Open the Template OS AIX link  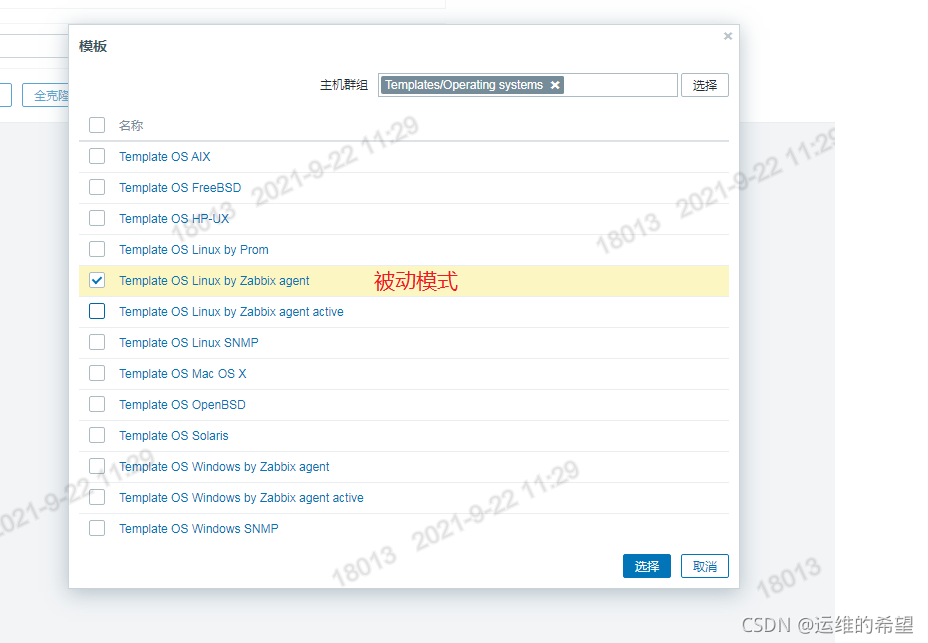click(165, 156)
